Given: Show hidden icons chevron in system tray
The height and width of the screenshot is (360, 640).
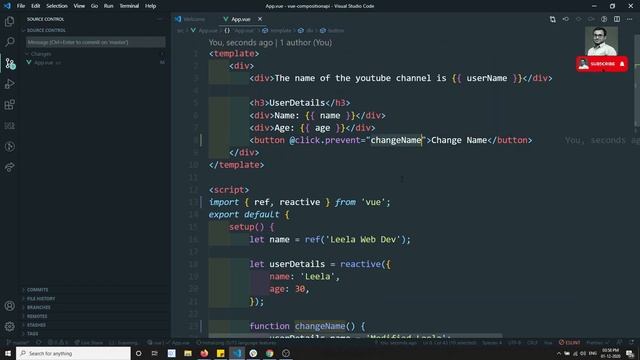Looking at the screenshot, I should point(559,353).
